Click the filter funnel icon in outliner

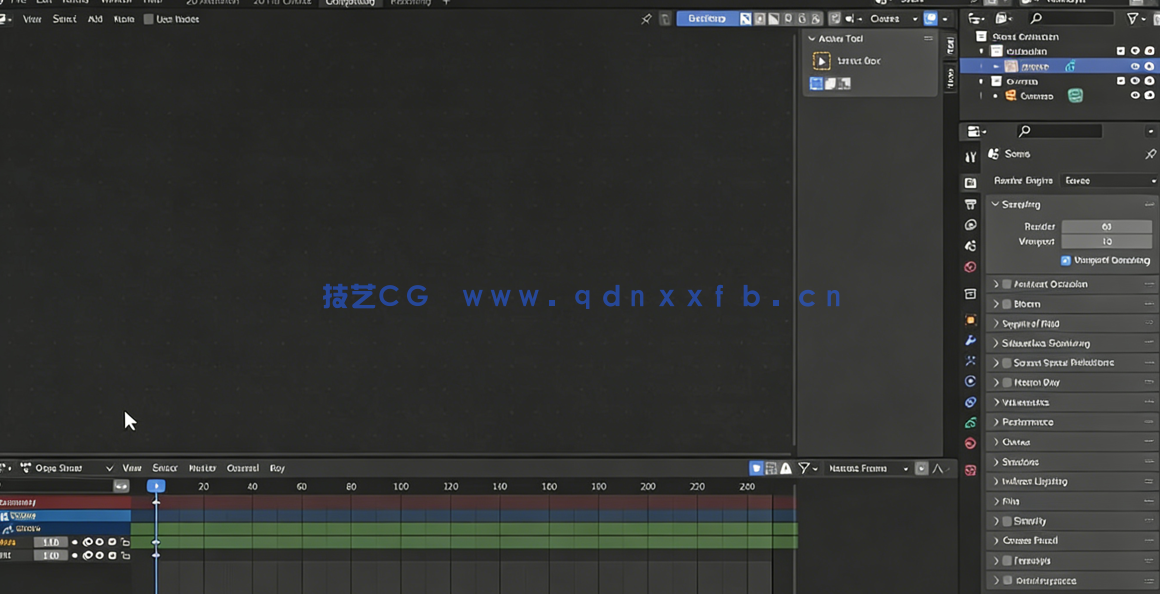(x=1133, y=18)
